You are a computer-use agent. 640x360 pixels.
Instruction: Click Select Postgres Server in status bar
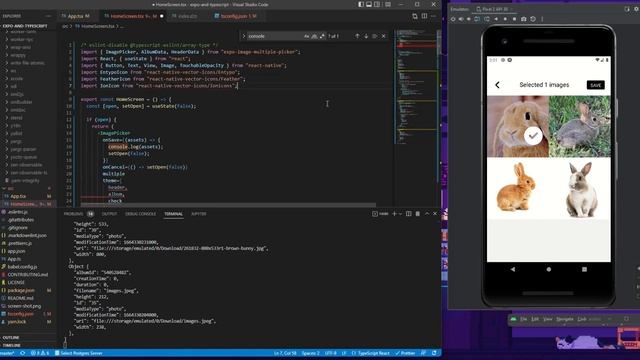(x=79, y=353)
